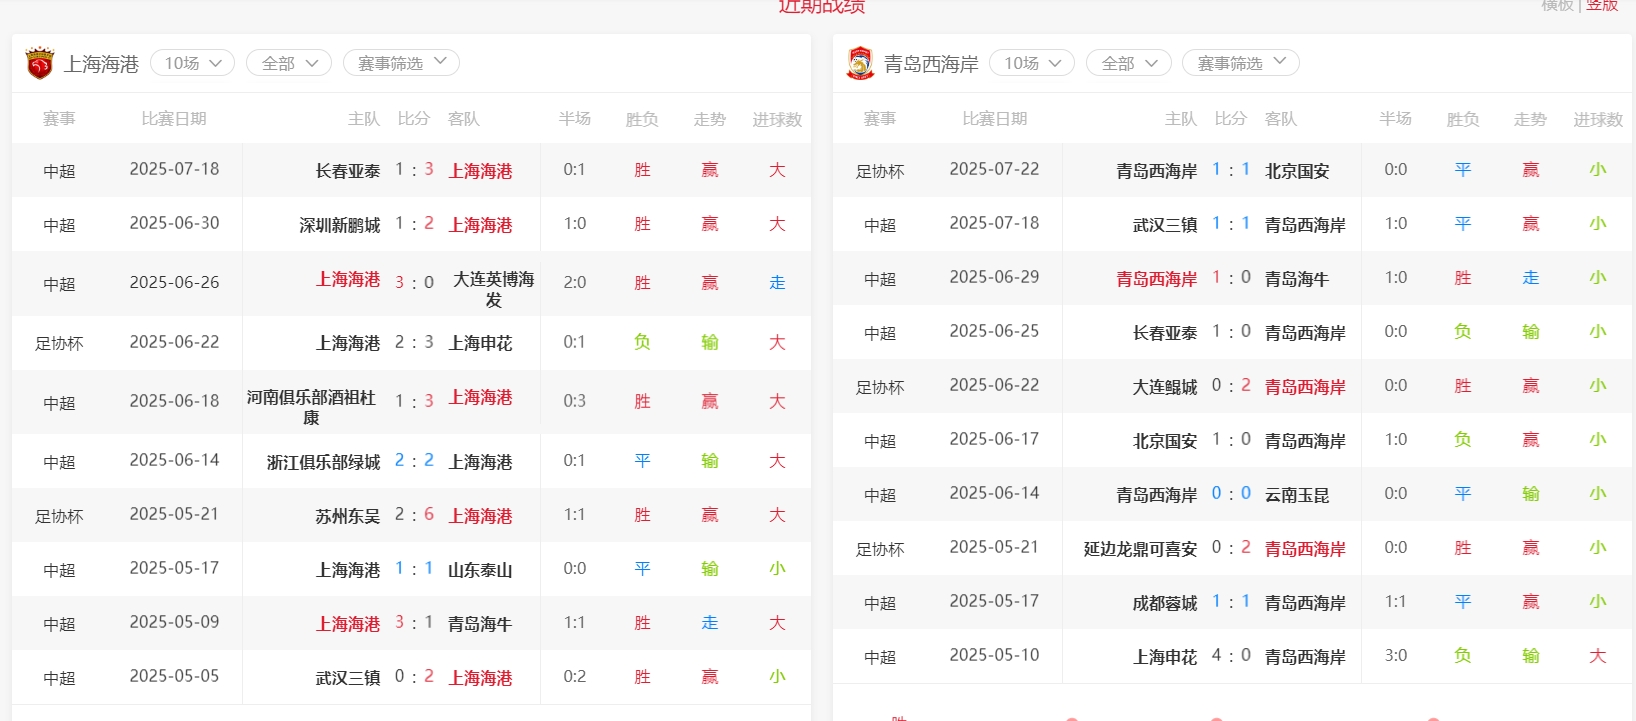Click the 2:6 score of 苏州东吴 match
Screen dimensions: 1636x721
pyautogui.click(x=414, y=515)
